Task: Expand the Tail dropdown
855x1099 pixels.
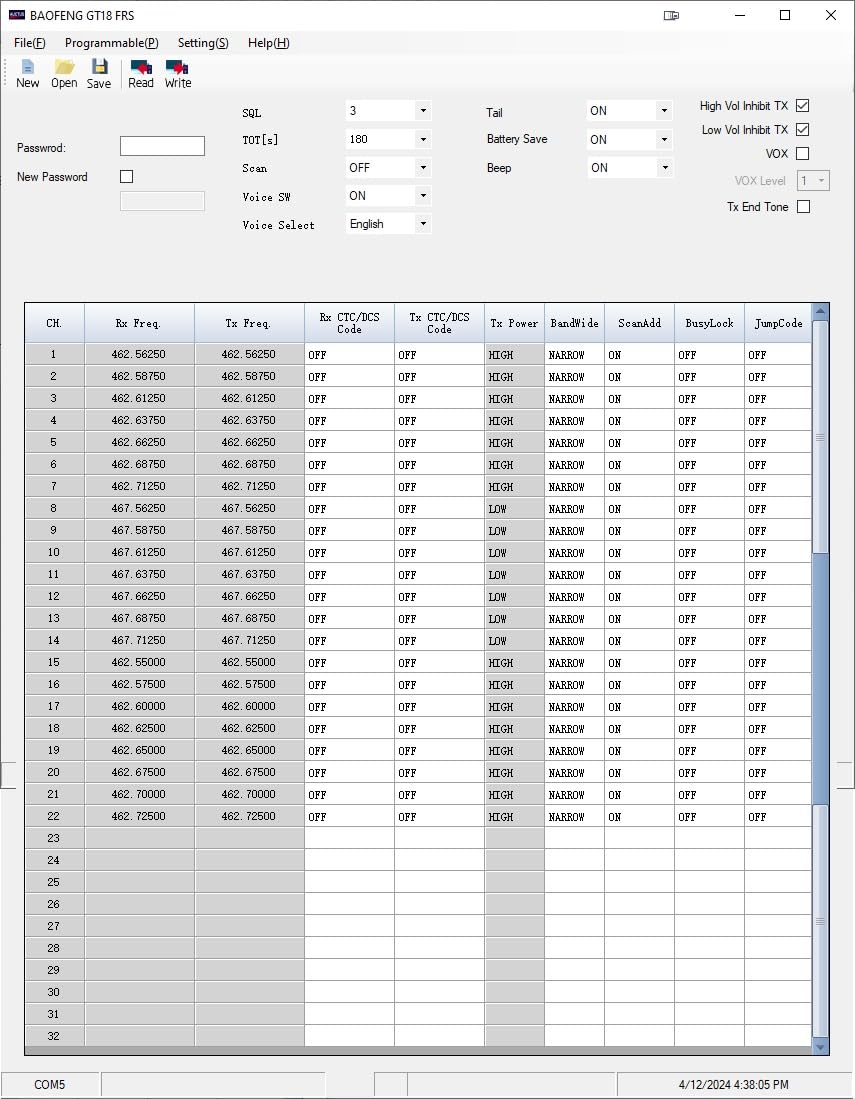Action: 664,111
